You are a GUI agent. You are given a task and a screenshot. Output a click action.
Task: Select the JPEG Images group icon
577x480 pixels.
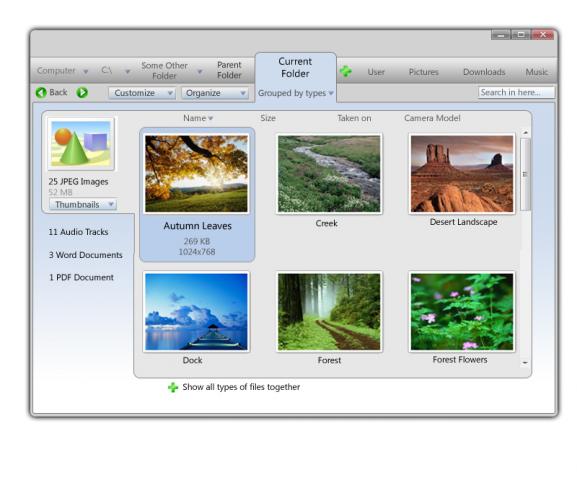81,144
